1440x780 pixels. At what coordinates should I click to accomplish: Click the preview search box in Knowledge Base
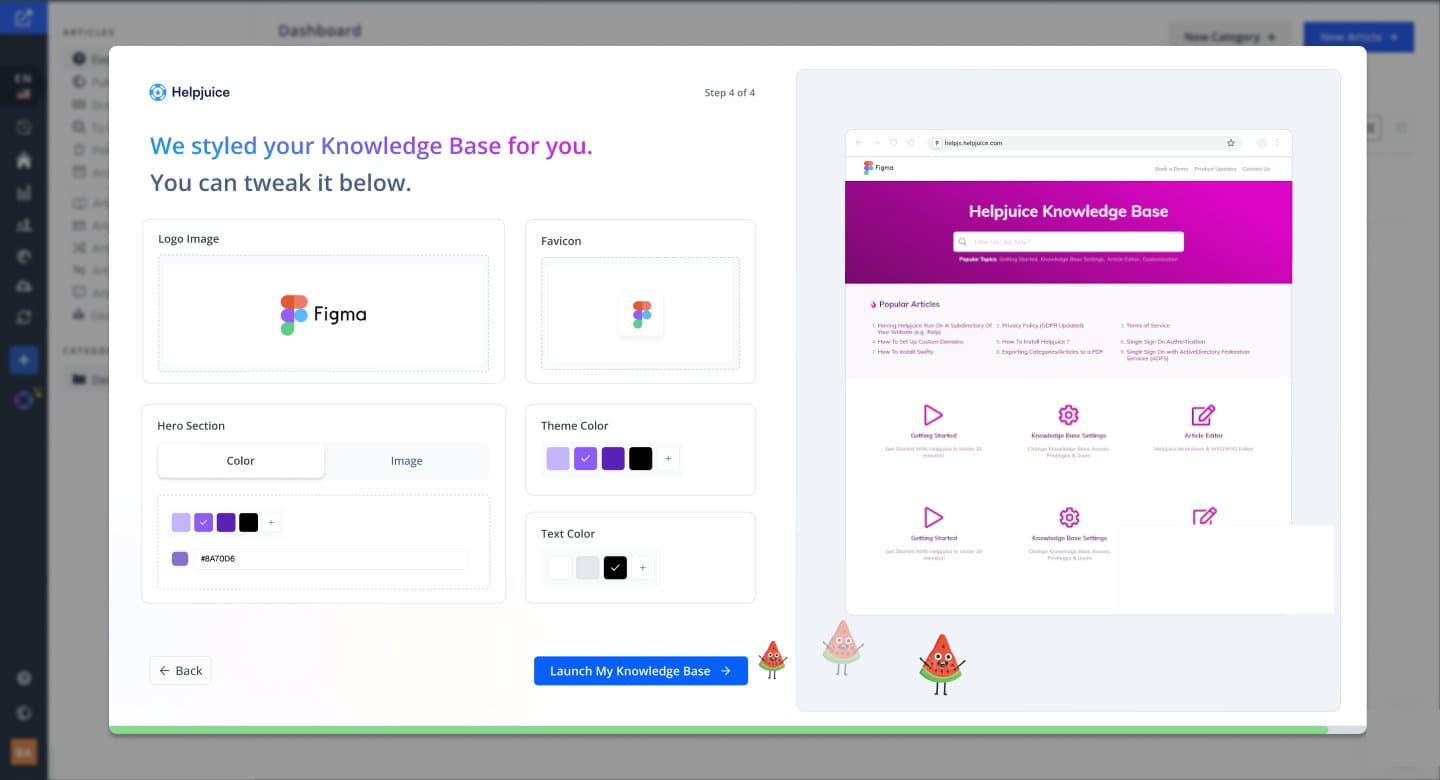click(x=1068, y=242)
